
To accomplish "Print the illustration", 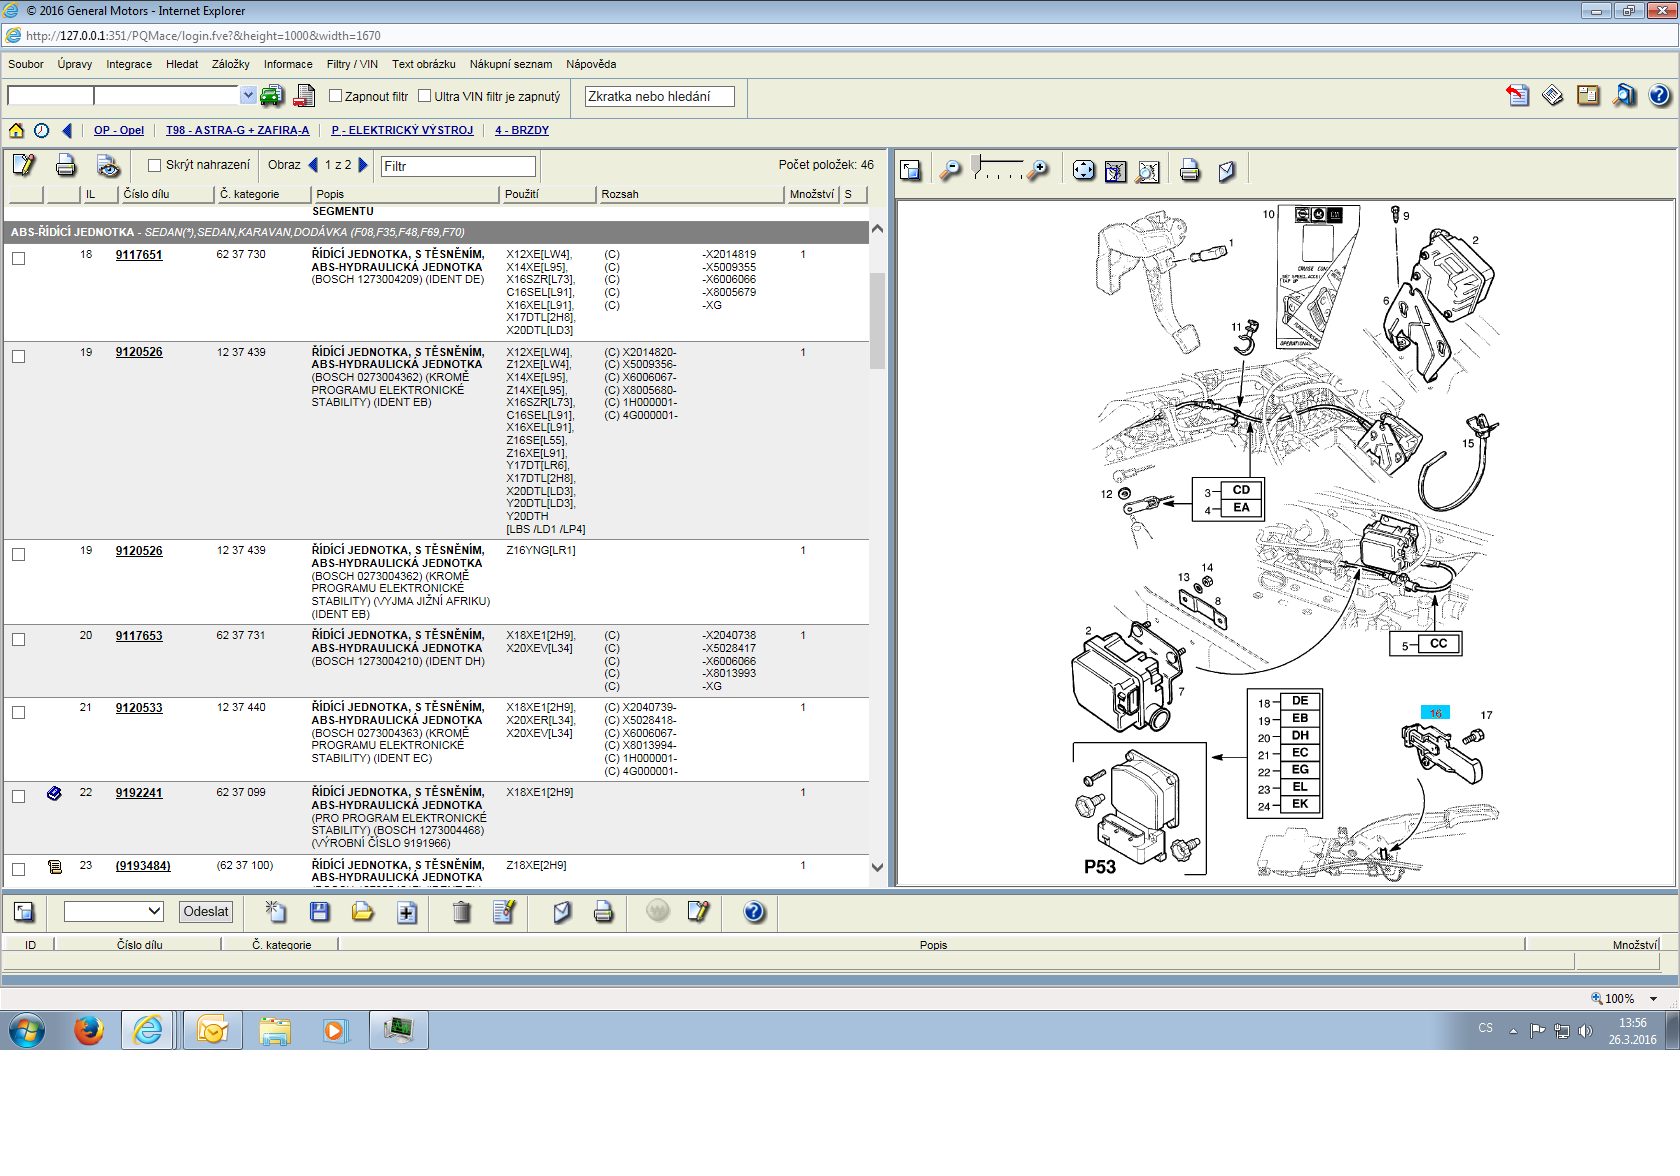I will coord(1189,171).
